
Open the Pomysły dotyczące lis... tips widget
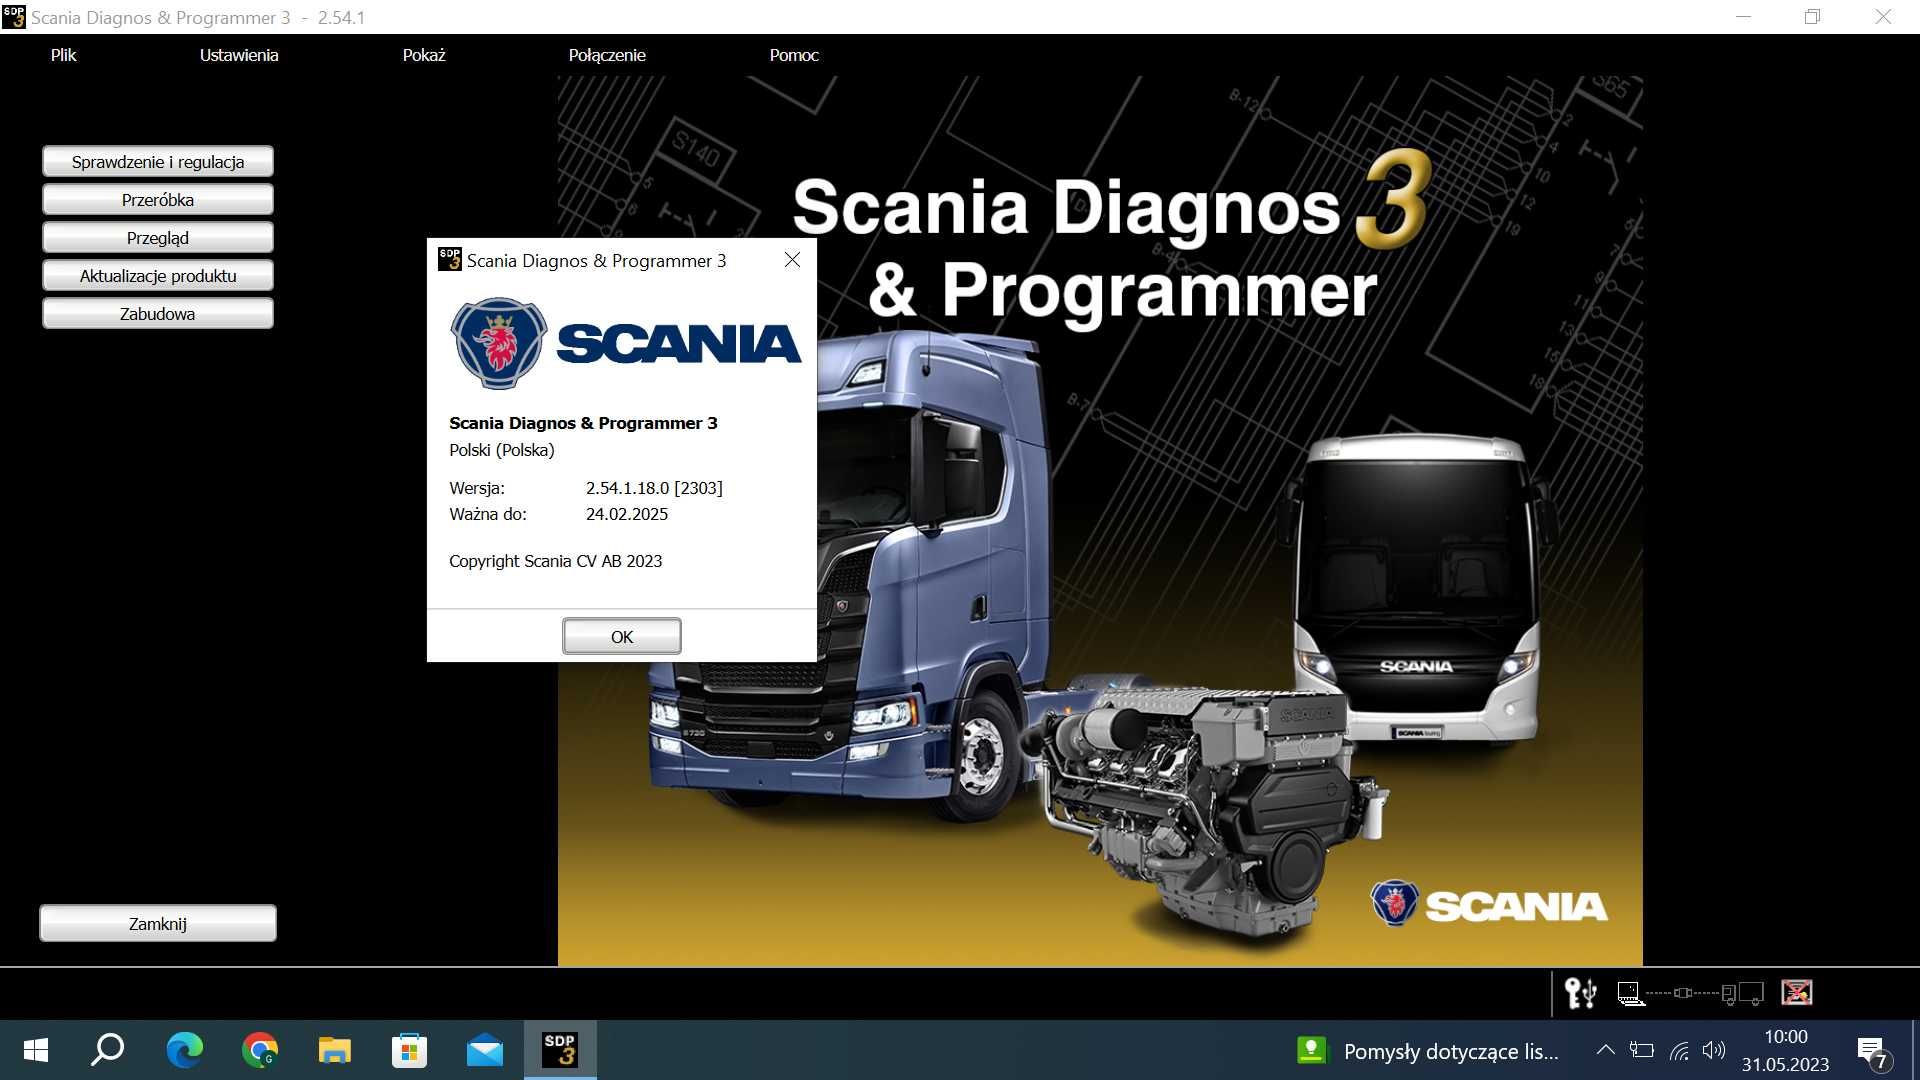tap(1428, 1051)
